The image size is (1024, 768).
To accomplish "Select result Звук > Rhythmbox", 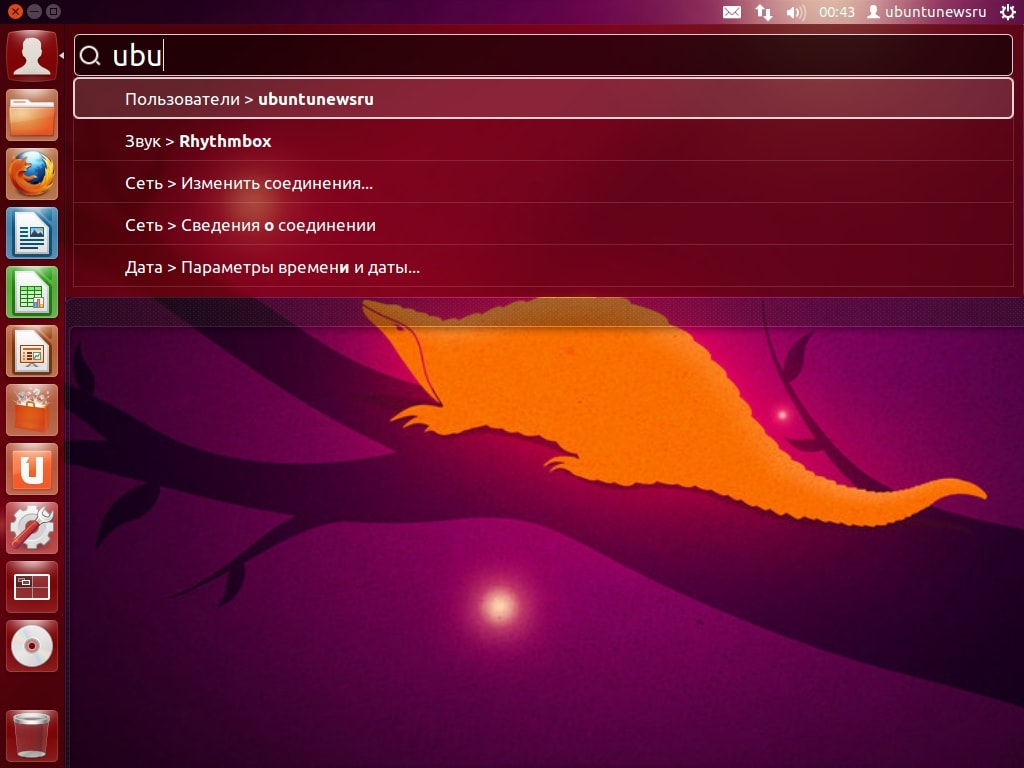I will [x=543, y=140].
